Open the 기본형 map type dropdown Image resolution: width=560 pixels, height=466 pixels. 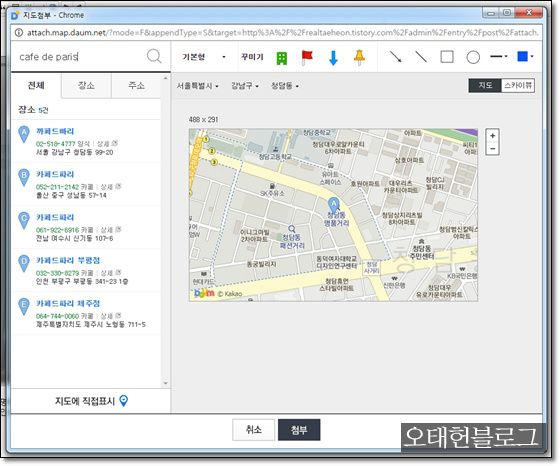tap(204, 57)
